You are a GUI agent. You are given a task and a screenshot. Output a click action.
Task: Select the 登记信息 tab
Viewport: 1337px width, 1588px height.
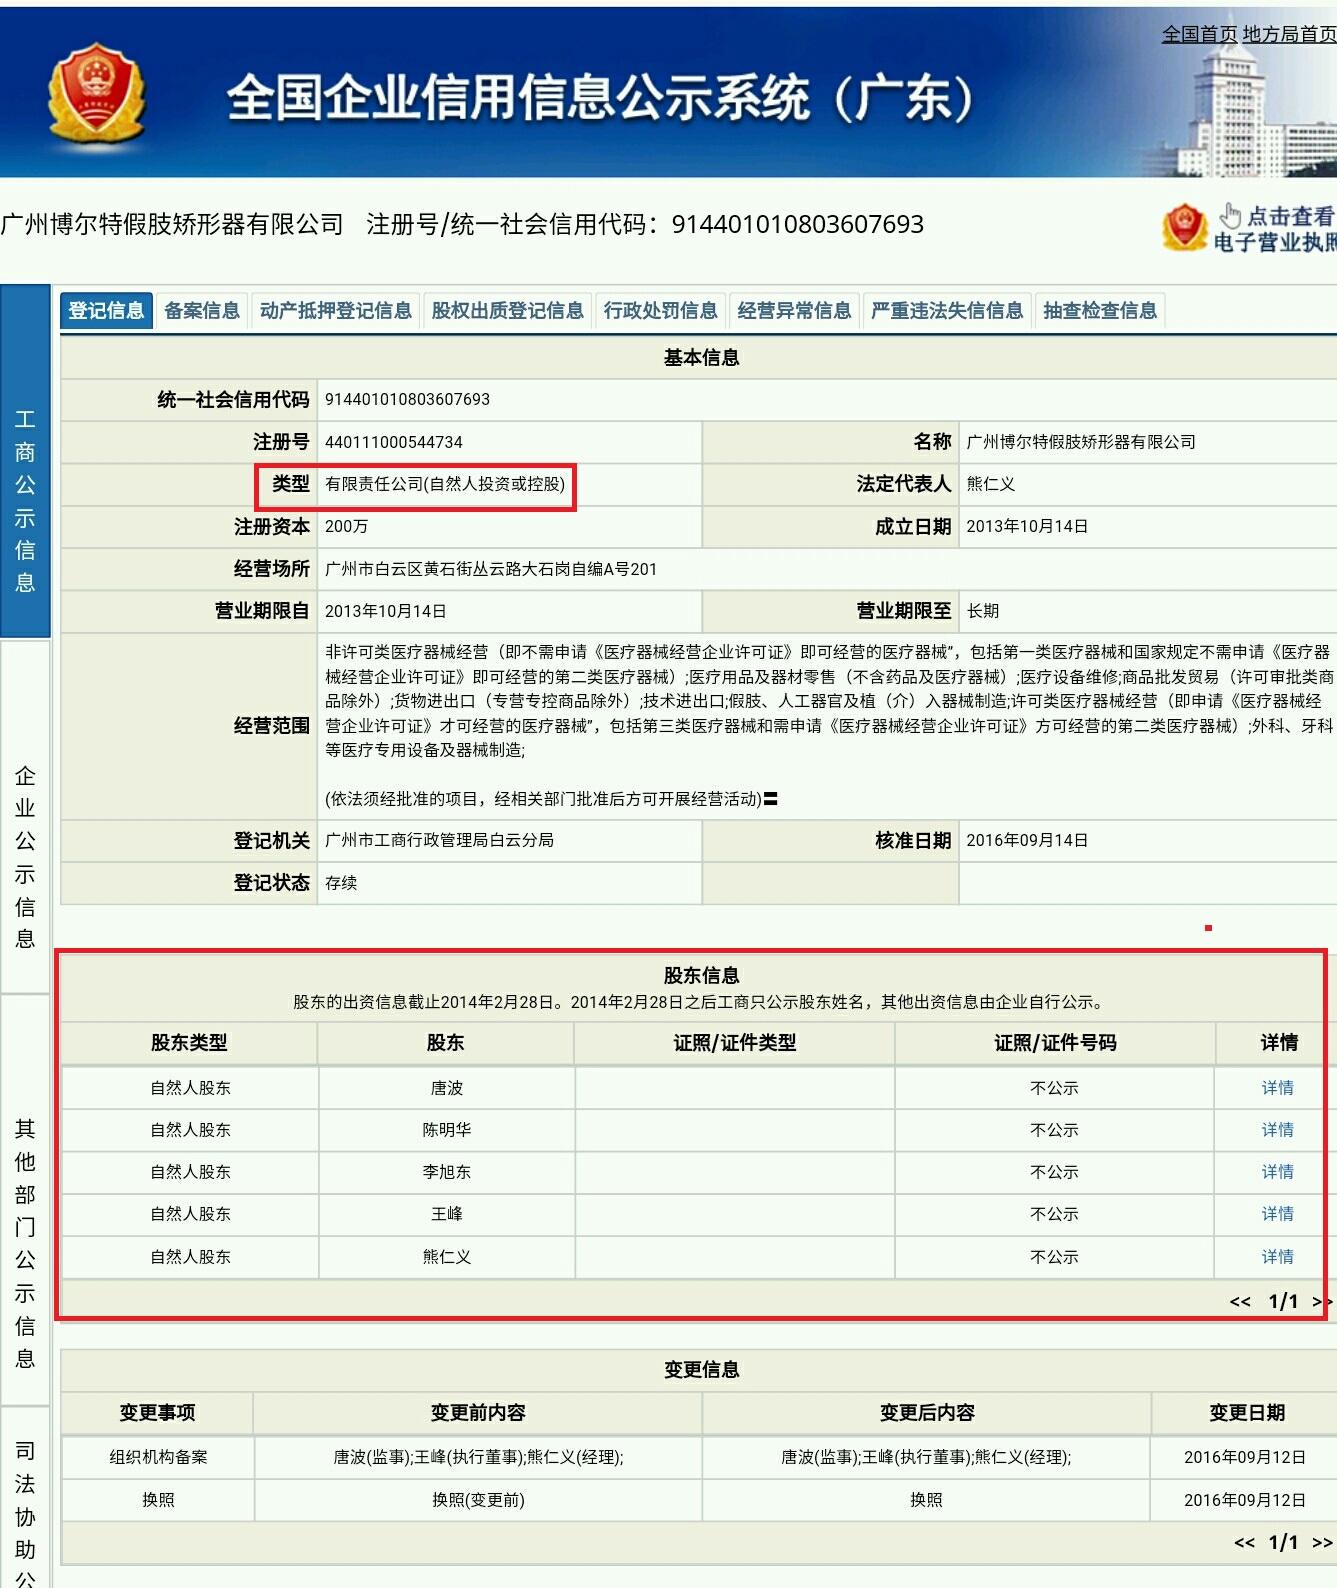pos(106,311)
